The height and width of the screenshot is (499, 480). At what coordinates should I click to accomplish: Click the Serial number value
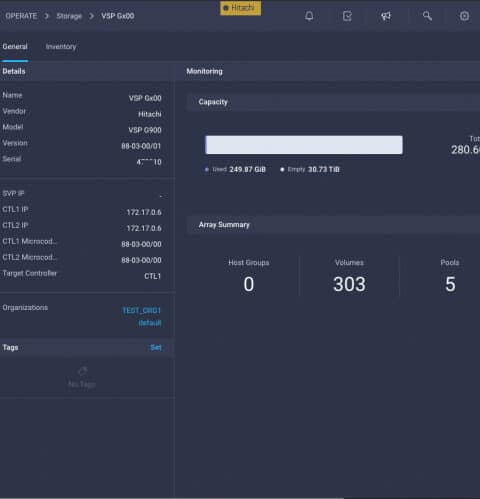pyautogui.click(x=149, y=162)
